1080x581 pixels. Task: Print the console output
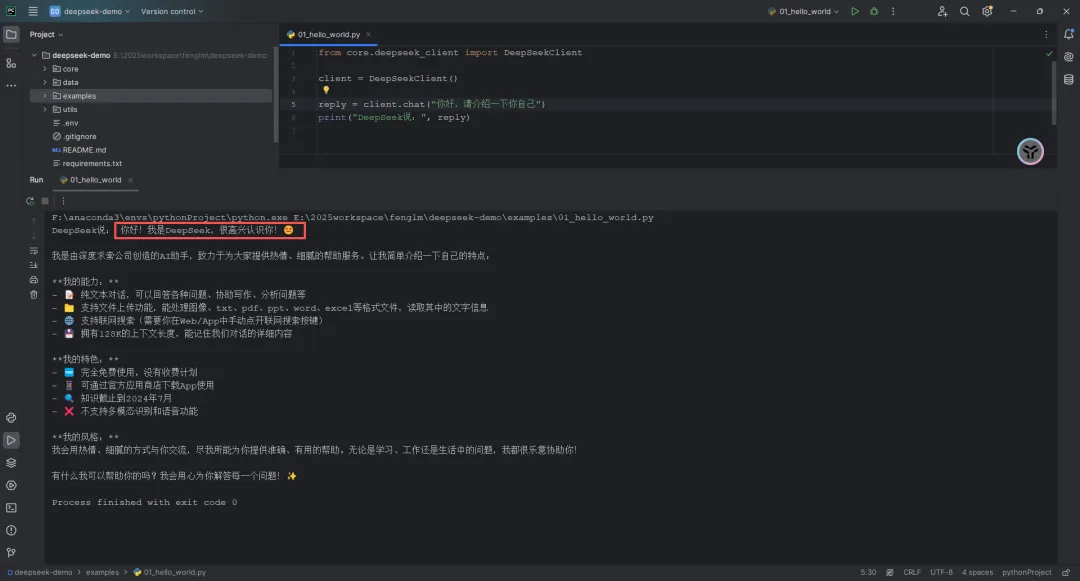(34, 279)
